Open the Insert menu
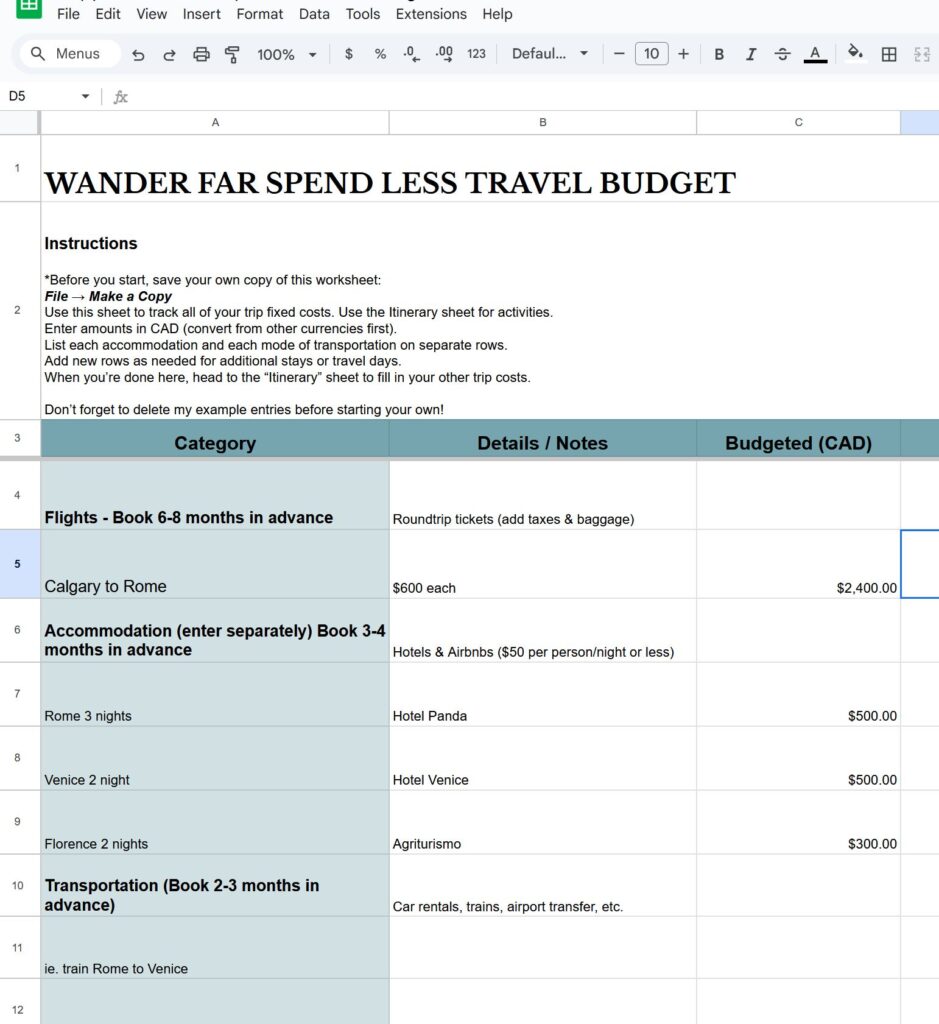This screenshot has height=1024, width=939. pos(202,14)
